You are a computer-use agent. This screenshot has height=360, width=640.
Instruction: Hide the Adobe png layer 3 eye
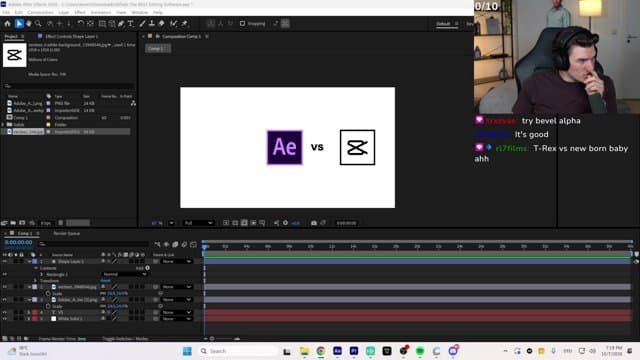pyautogui.click(x=4, y=300)
